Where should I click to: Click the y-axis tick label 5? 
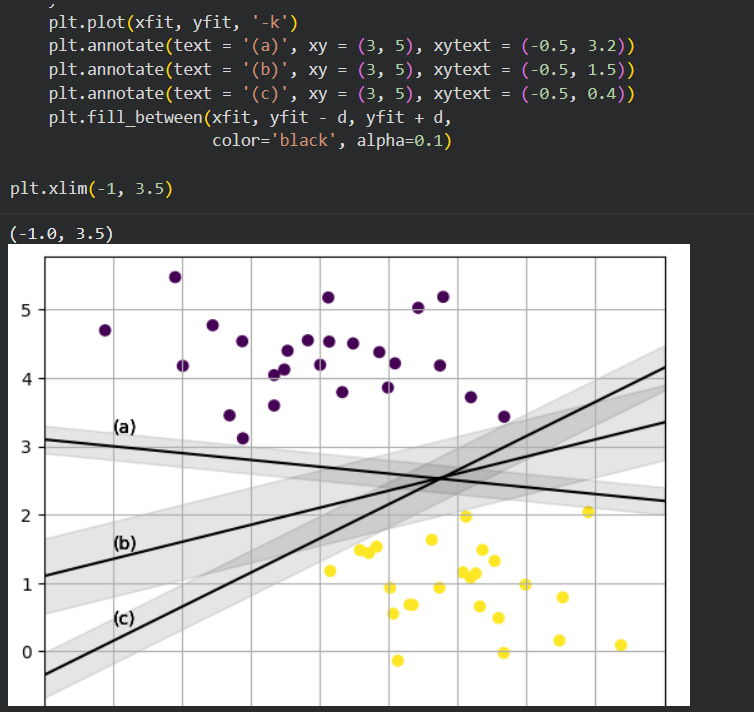pyautogui.click(x=26, y=311)
